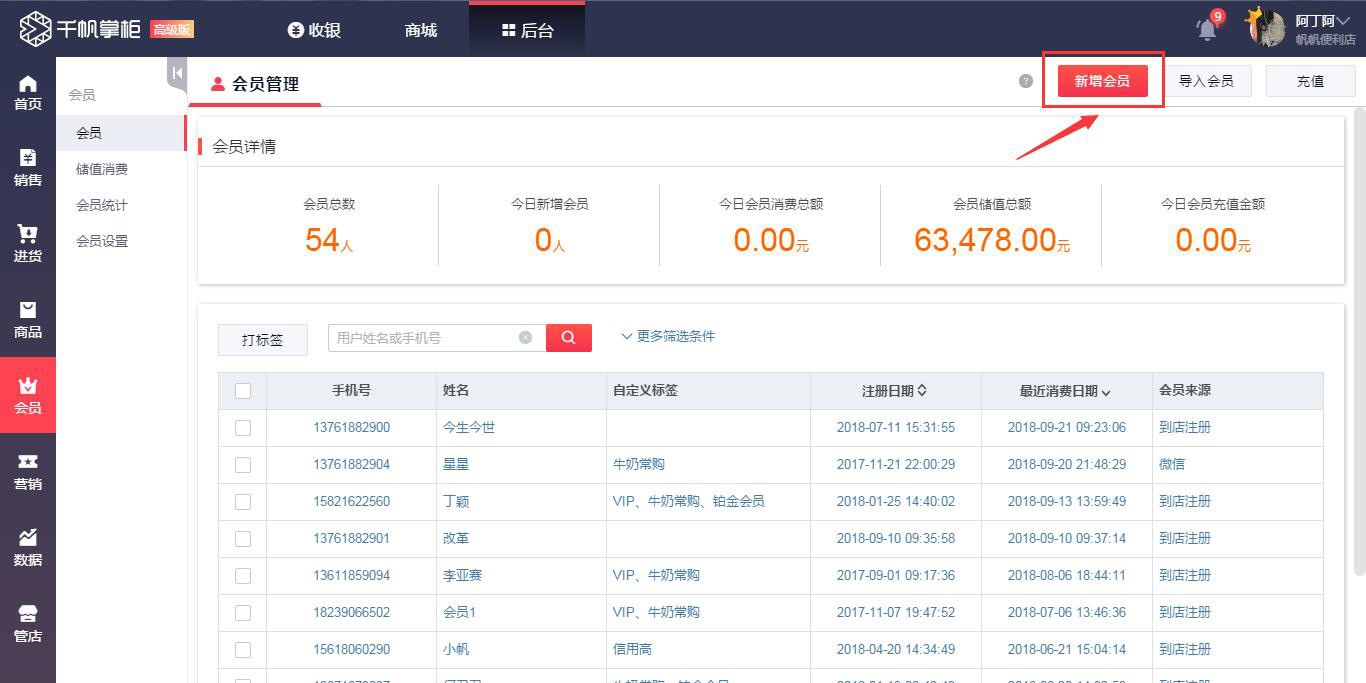Select the 销售 sales icon
Image resolution: width=1366 pixels, height=683 pixels.
[27, 163]
